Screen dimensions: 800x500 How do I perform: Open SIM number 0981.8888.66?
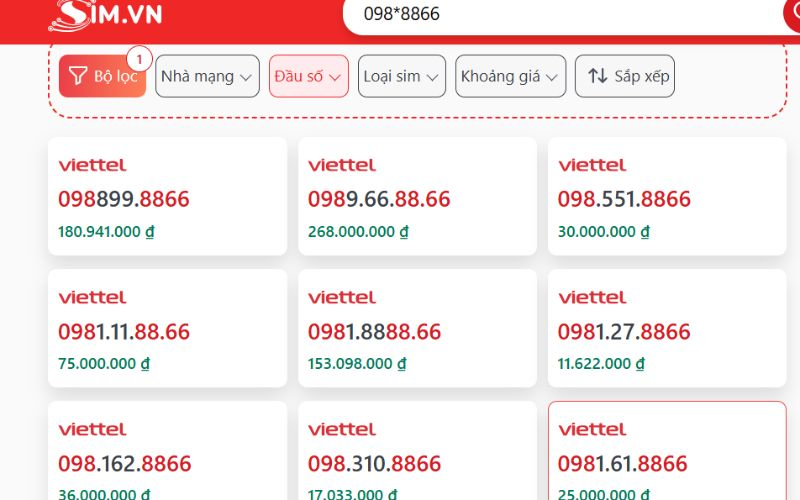pos(374,332)
